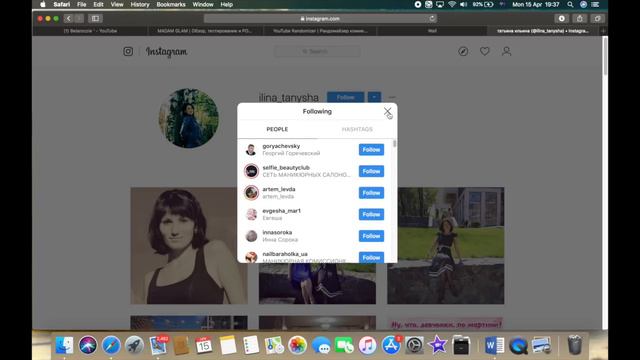Viewport: 640px width, 360px height.
Task: Open Microsoft Word from the Dock
Action: pyautogui.click(x=495, y=345)
